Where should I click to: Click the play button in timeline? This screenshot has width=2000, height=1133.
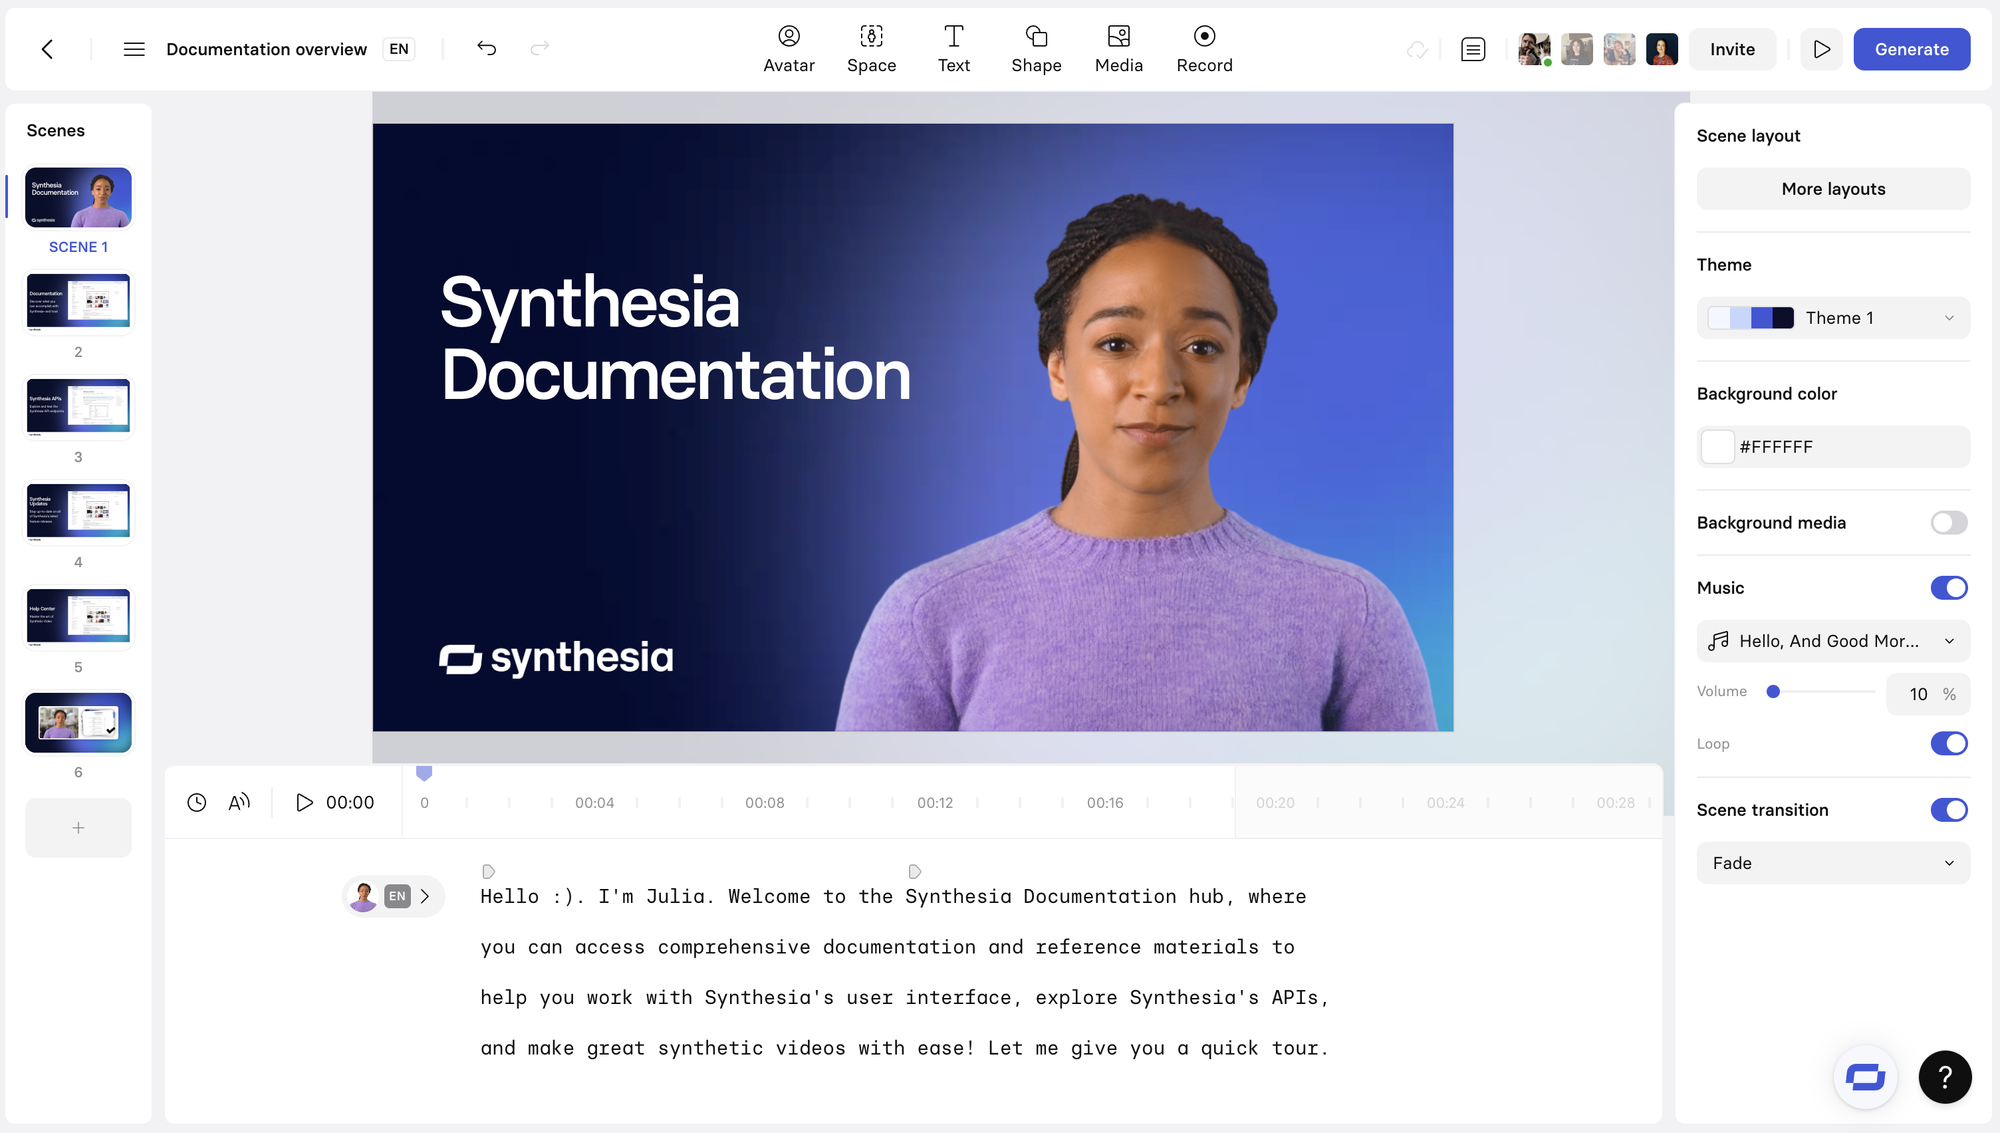pos(304,803)
